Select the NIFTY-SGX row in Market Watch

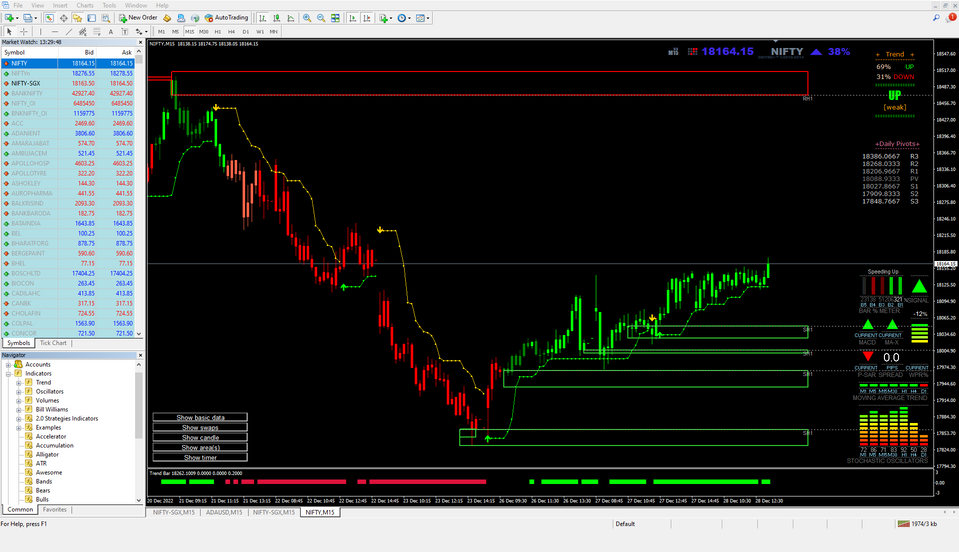[x=67, y=83]
